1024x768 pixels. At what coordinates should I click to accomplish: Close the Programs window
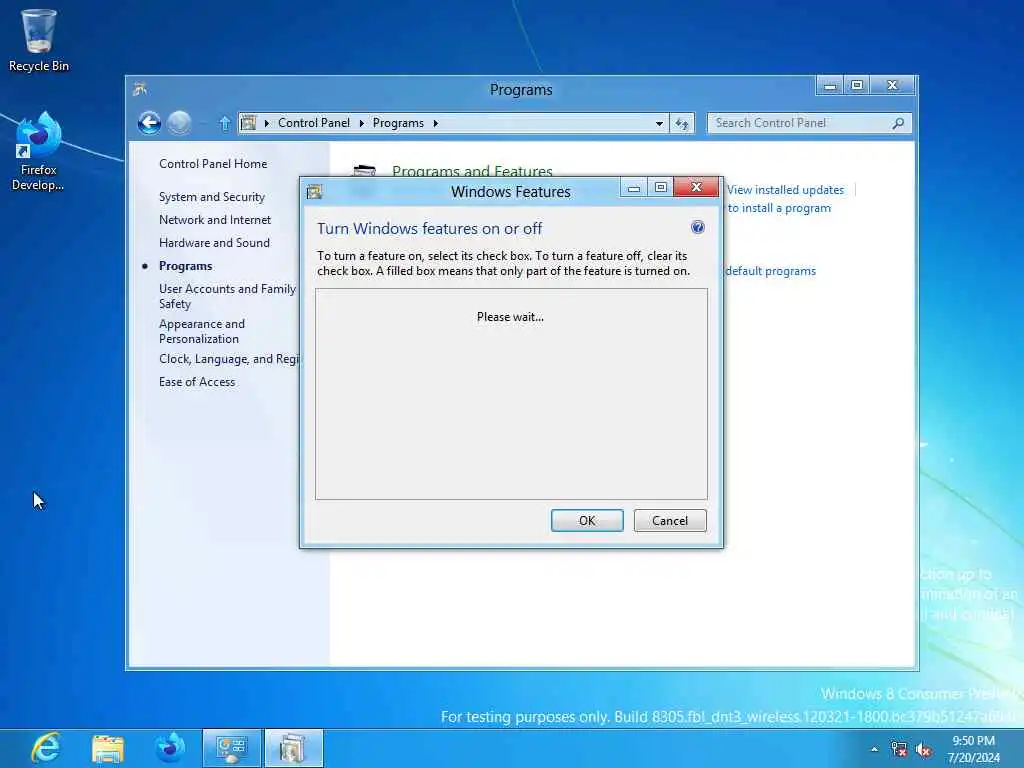tap(893, 86)
